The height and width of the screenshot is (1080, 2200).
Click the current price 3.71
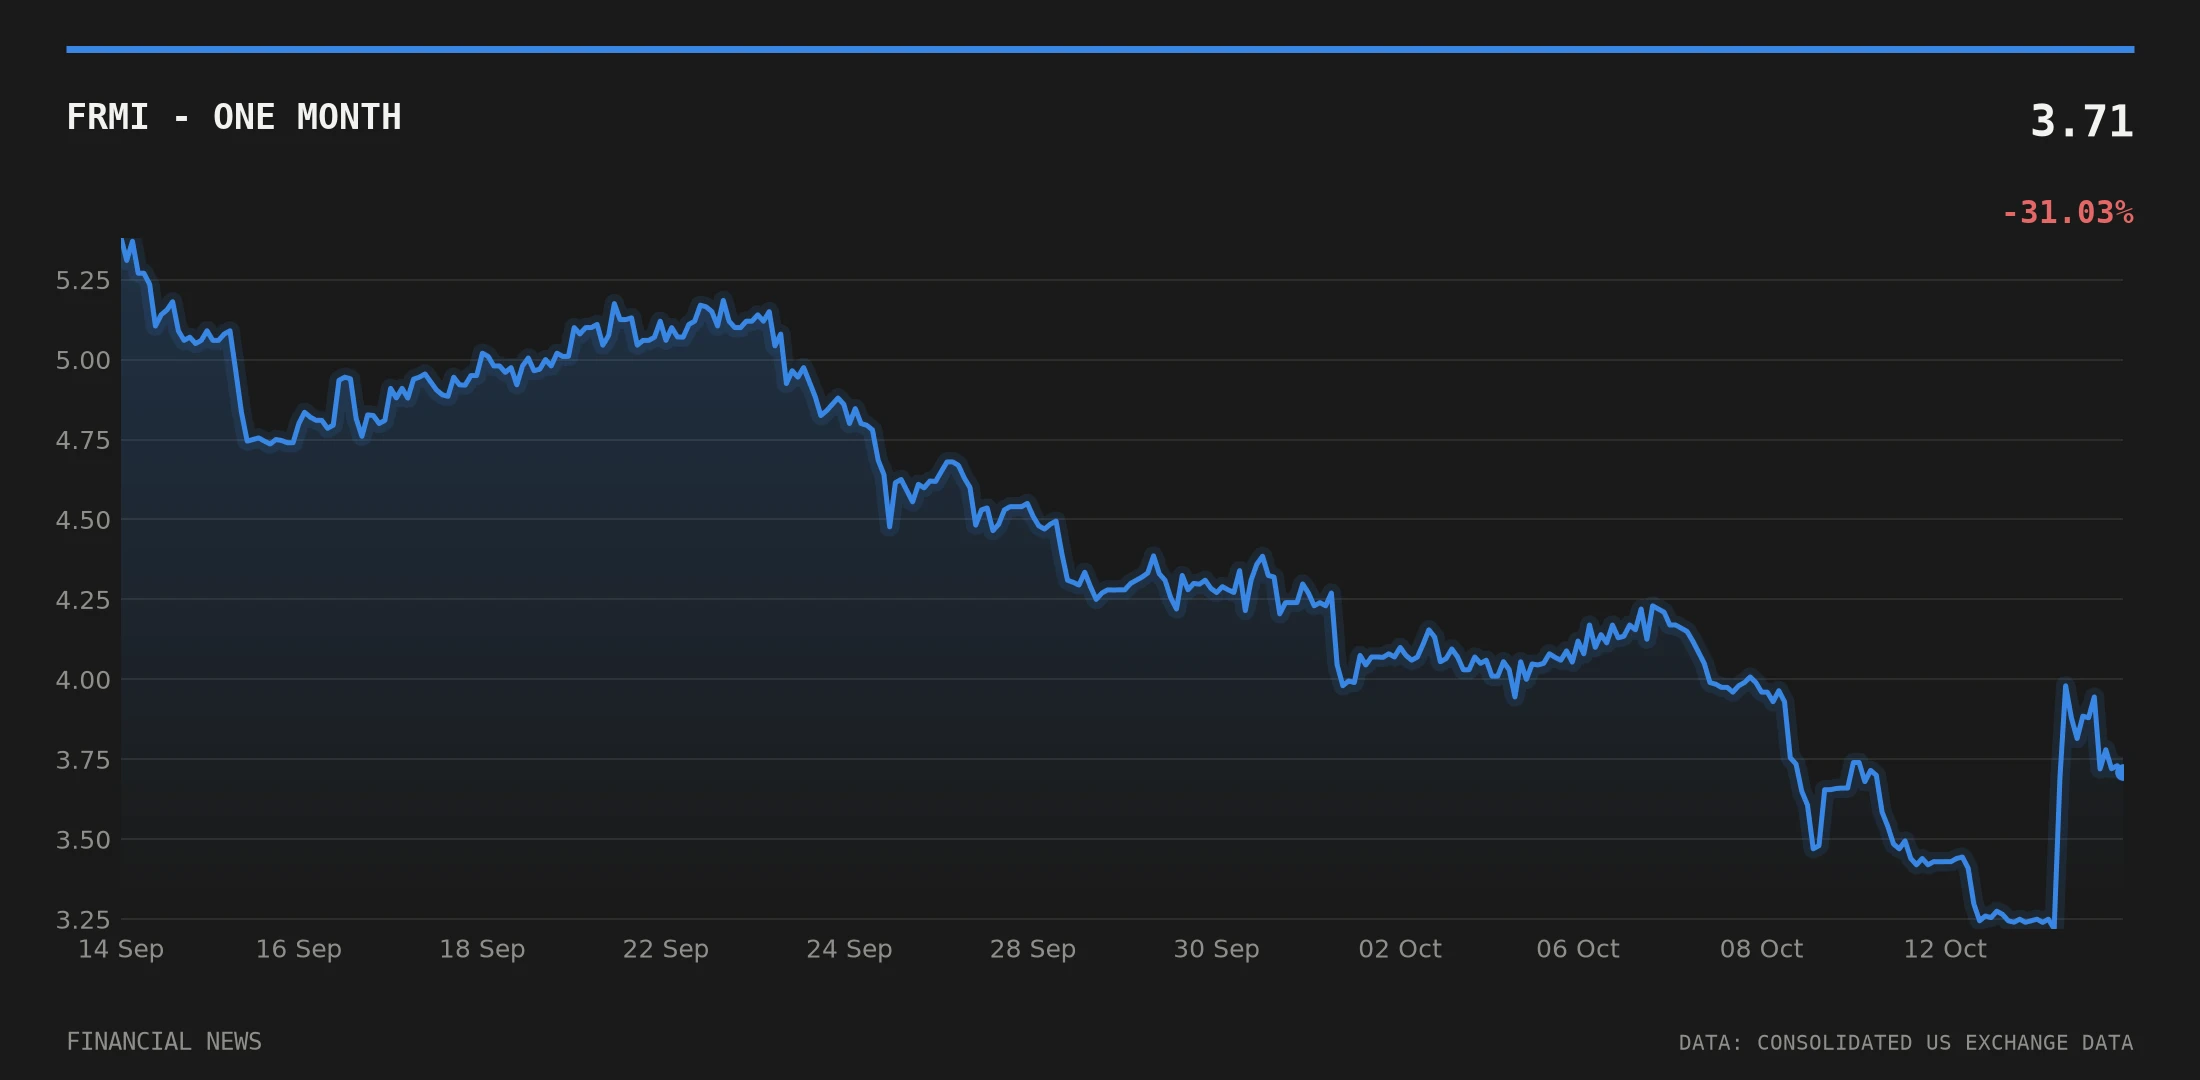click(x=2082, y=122)
